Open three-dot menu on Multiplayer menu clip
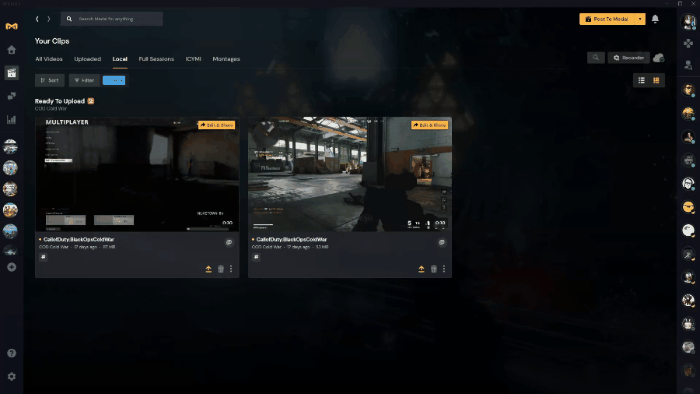Screen dimensions: 700x394 (x=231, y=269)
